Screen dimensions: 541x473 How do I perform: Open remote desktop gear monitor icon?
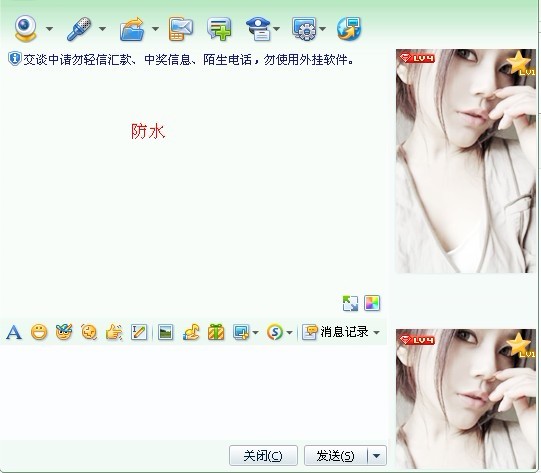point(304,29)
